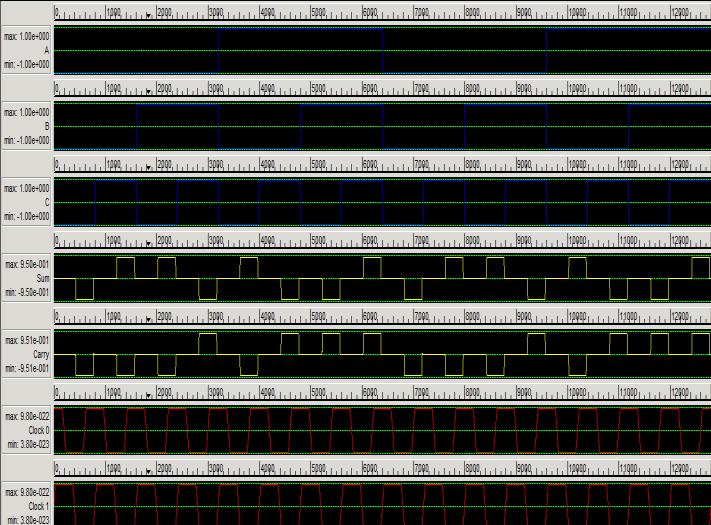Click the max 9.50e-001 value of Sum
711x525 pixels.
[x=27, y=264]
